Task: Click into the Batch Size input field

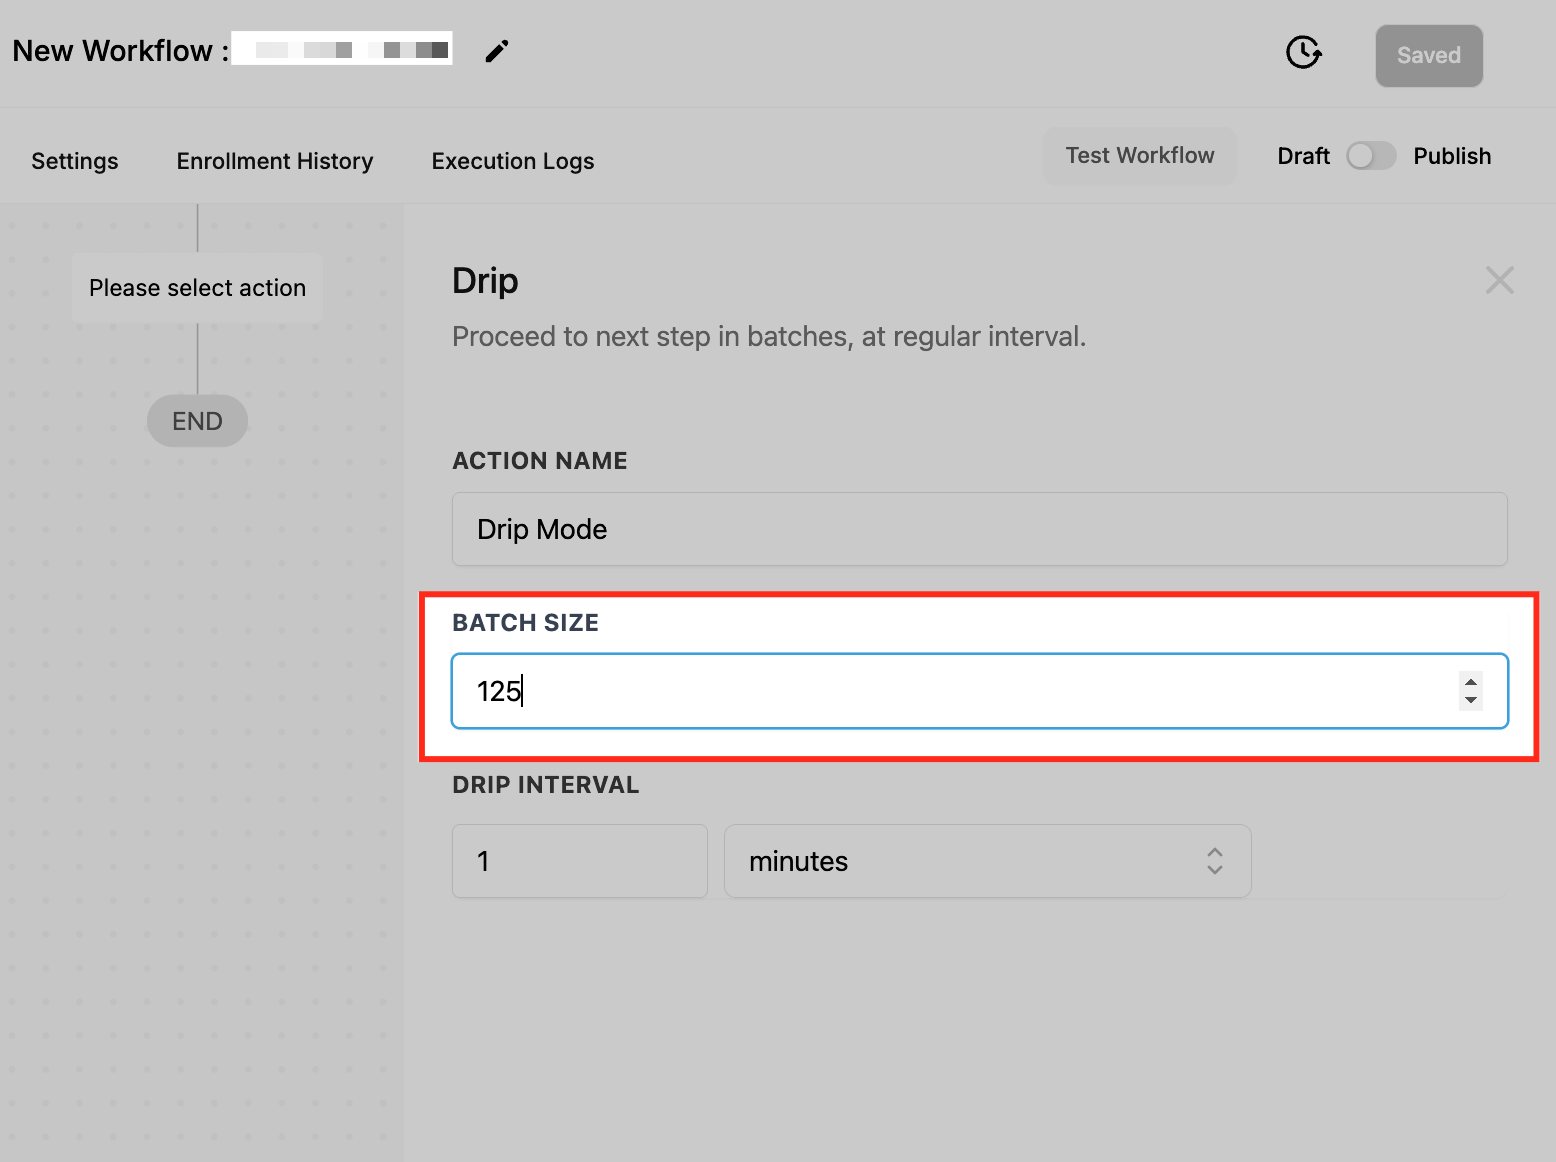Action: click(x=979, y=691)
